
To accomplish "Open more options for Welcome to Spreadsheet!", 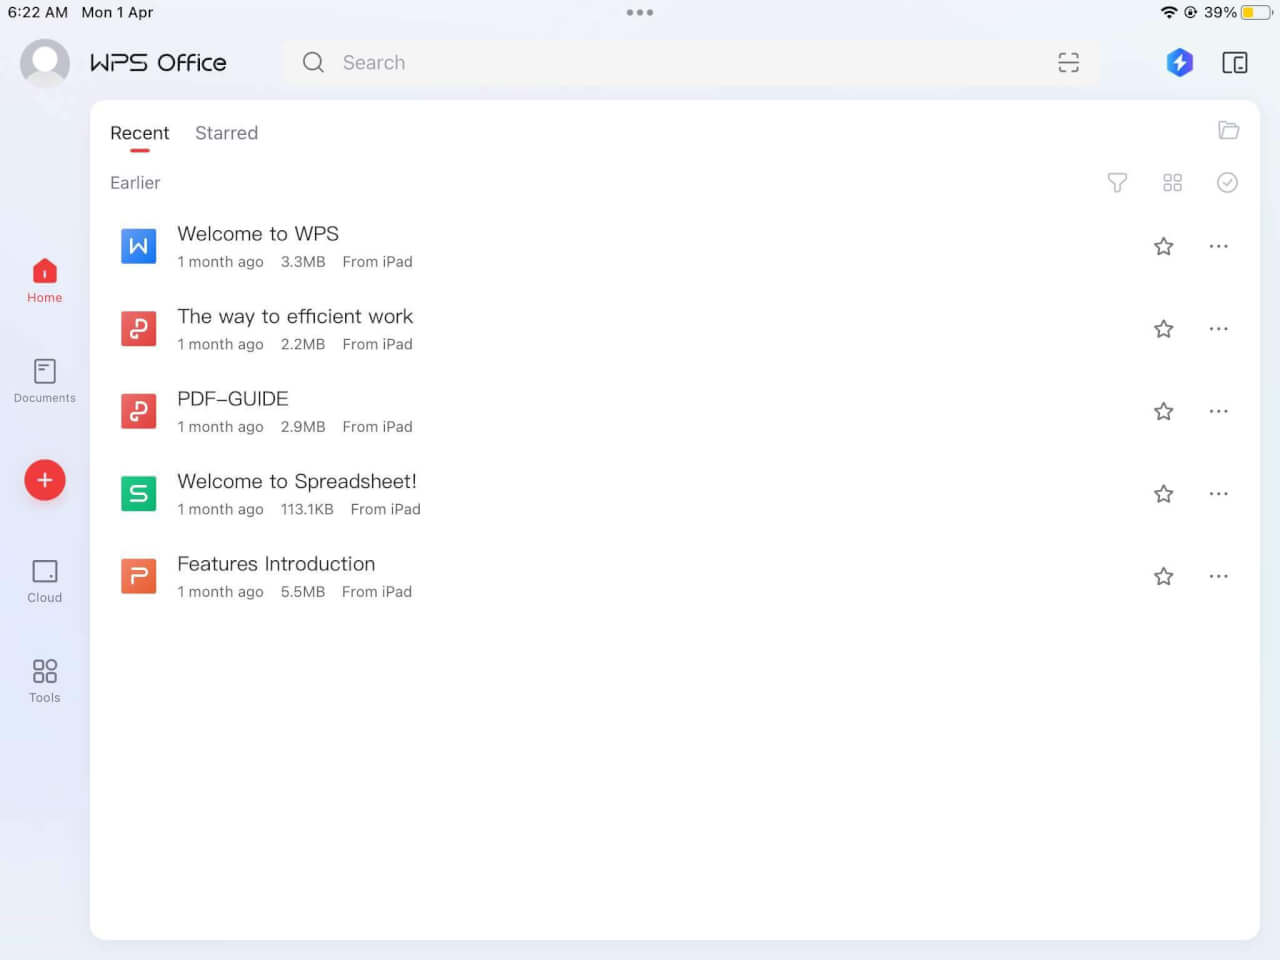I will coord(1218,493).
